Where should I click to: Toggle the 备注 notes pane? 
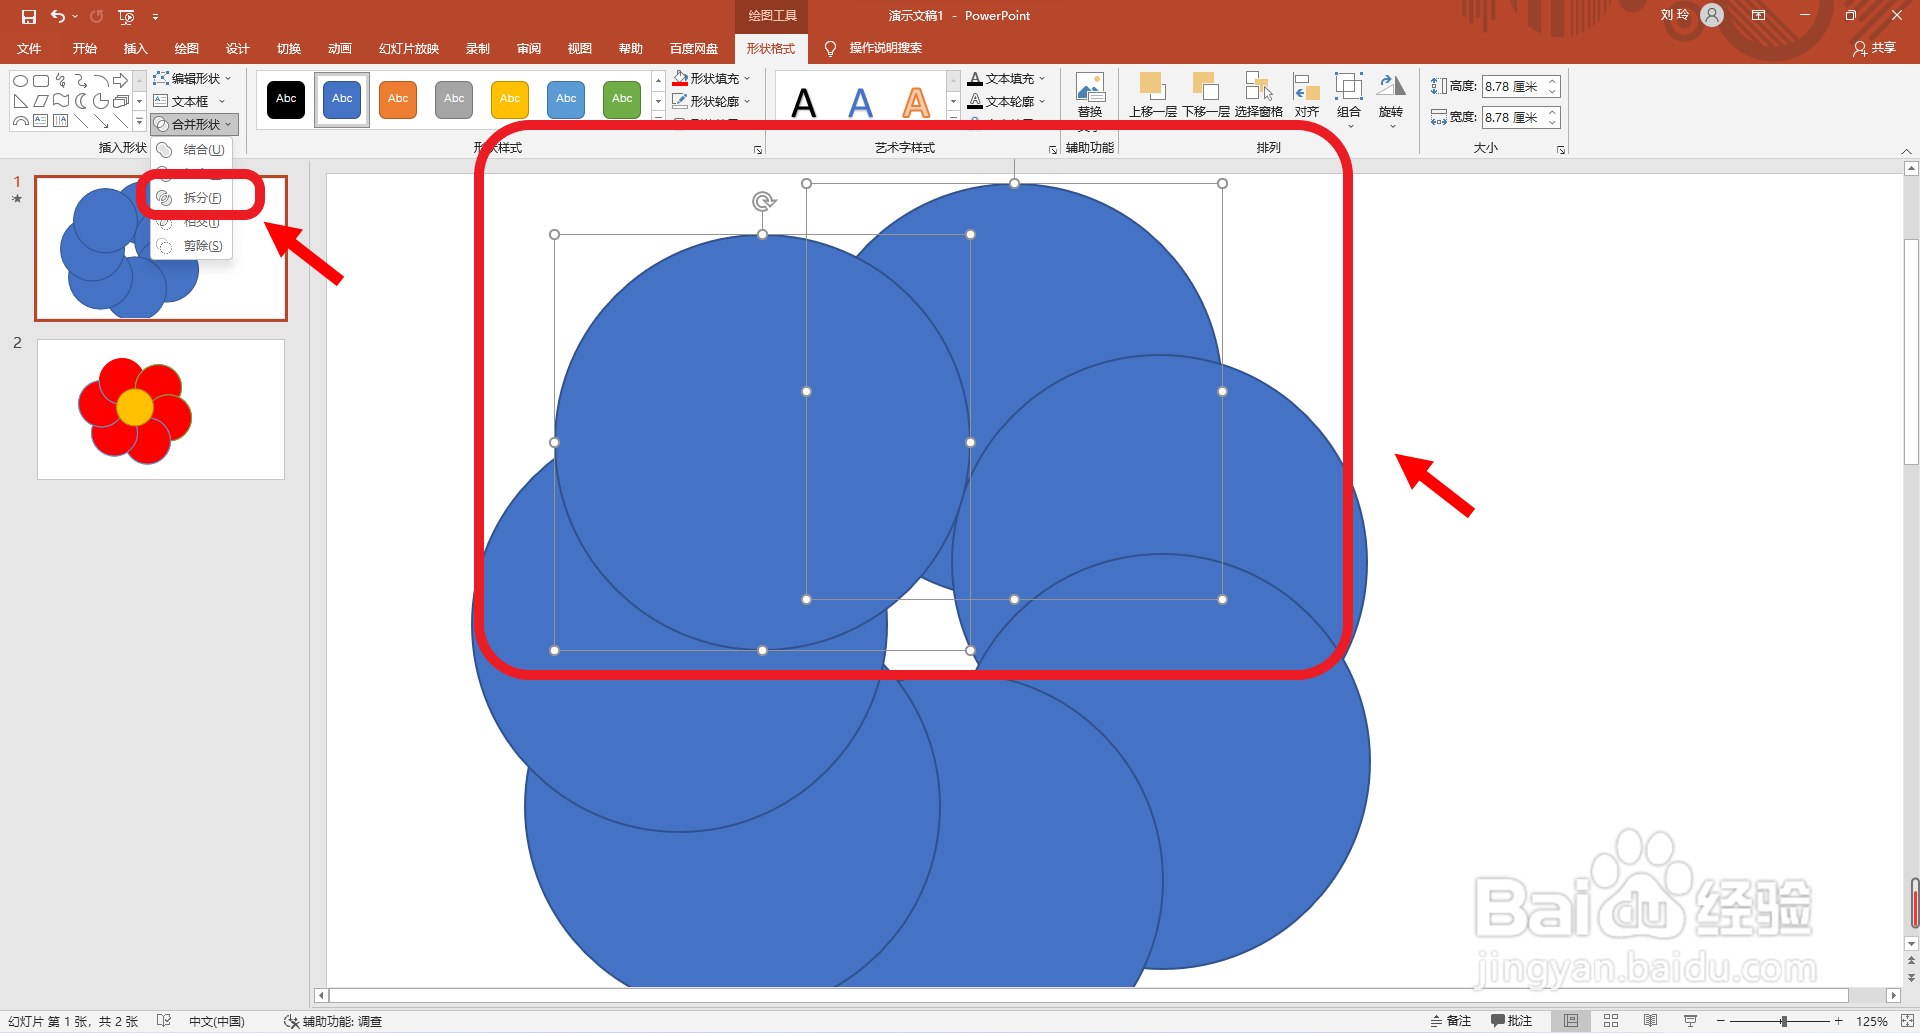tap(1451, 1021)
